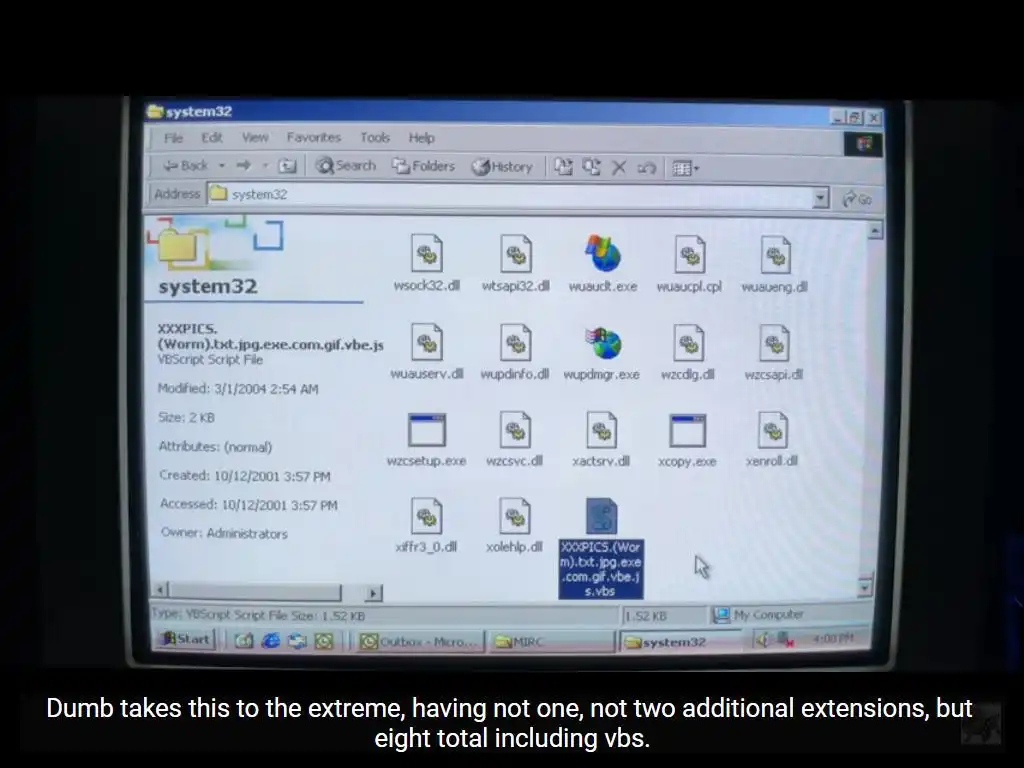Select the wupdinfo.dll file icon
Image resolution: width=1024 pixels, height=768 pixels.
tap(516, 342)
